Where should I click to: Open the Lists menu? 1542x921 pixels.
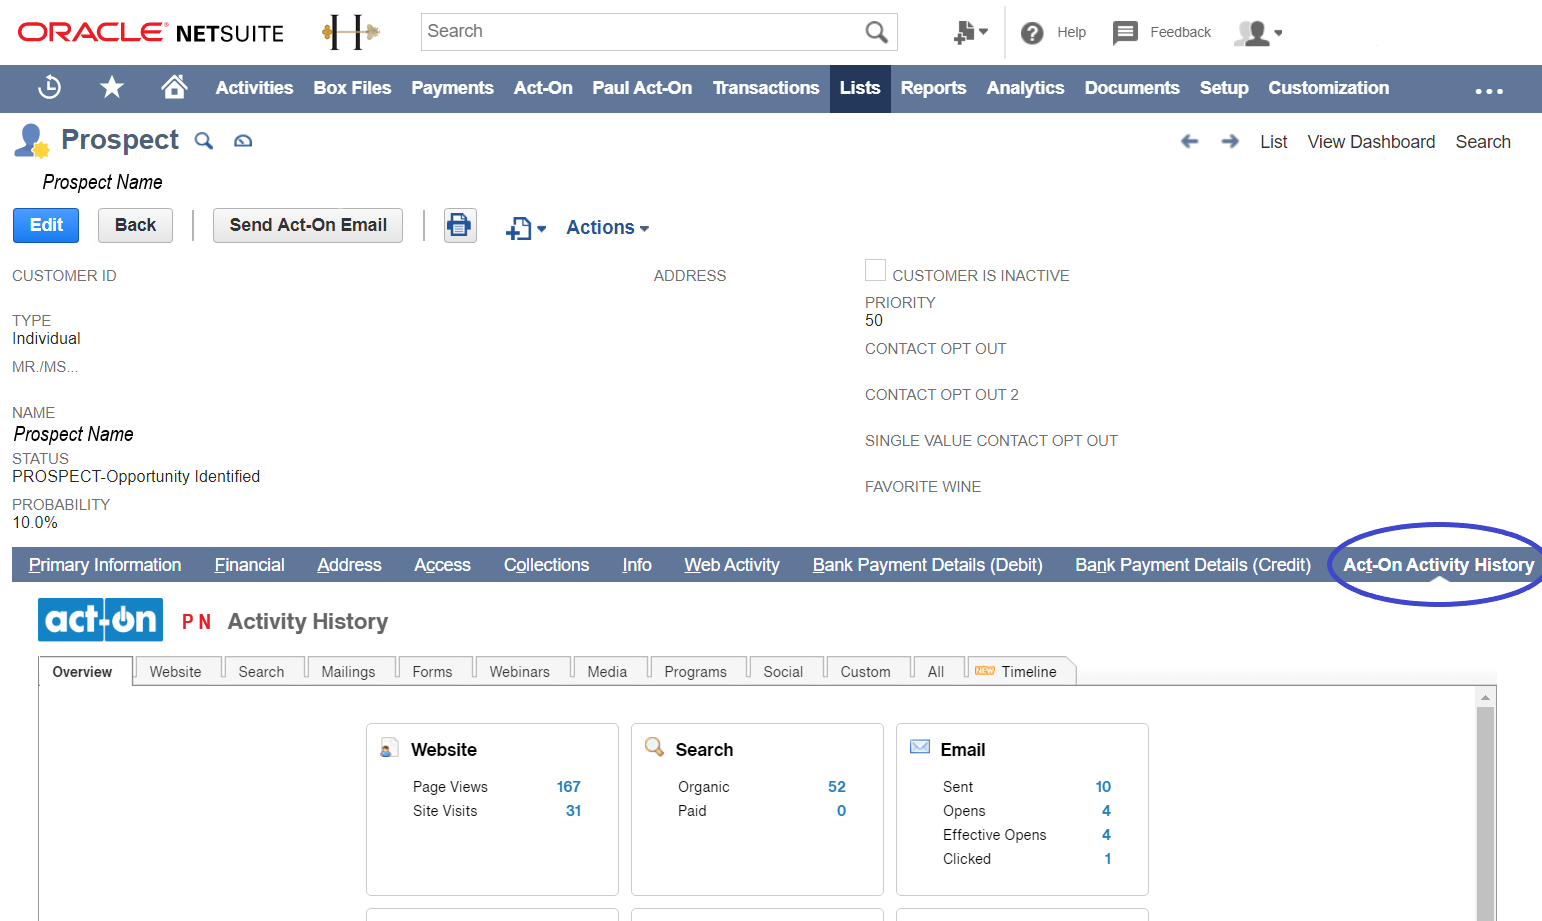pos(860,88)
